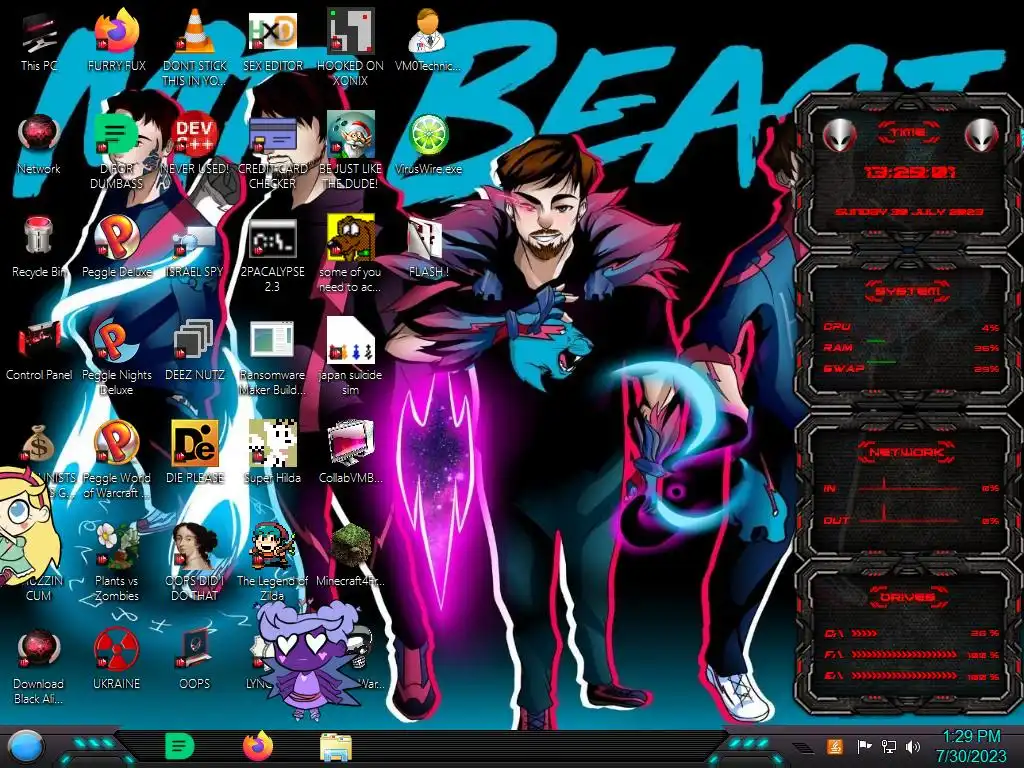The width and height of the screenshot is (1024, 768).
Task: Open the Recycle Bin
Action: click(x=39, y=247)
